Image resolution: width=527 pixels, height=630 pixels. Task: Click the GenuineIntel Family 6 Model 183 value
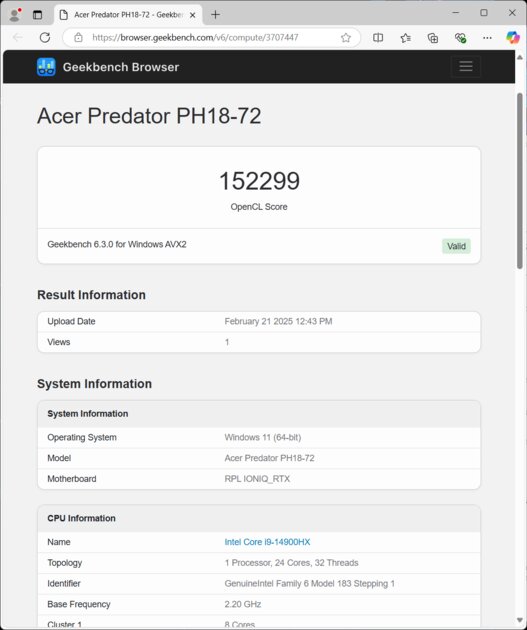point(309,583)
